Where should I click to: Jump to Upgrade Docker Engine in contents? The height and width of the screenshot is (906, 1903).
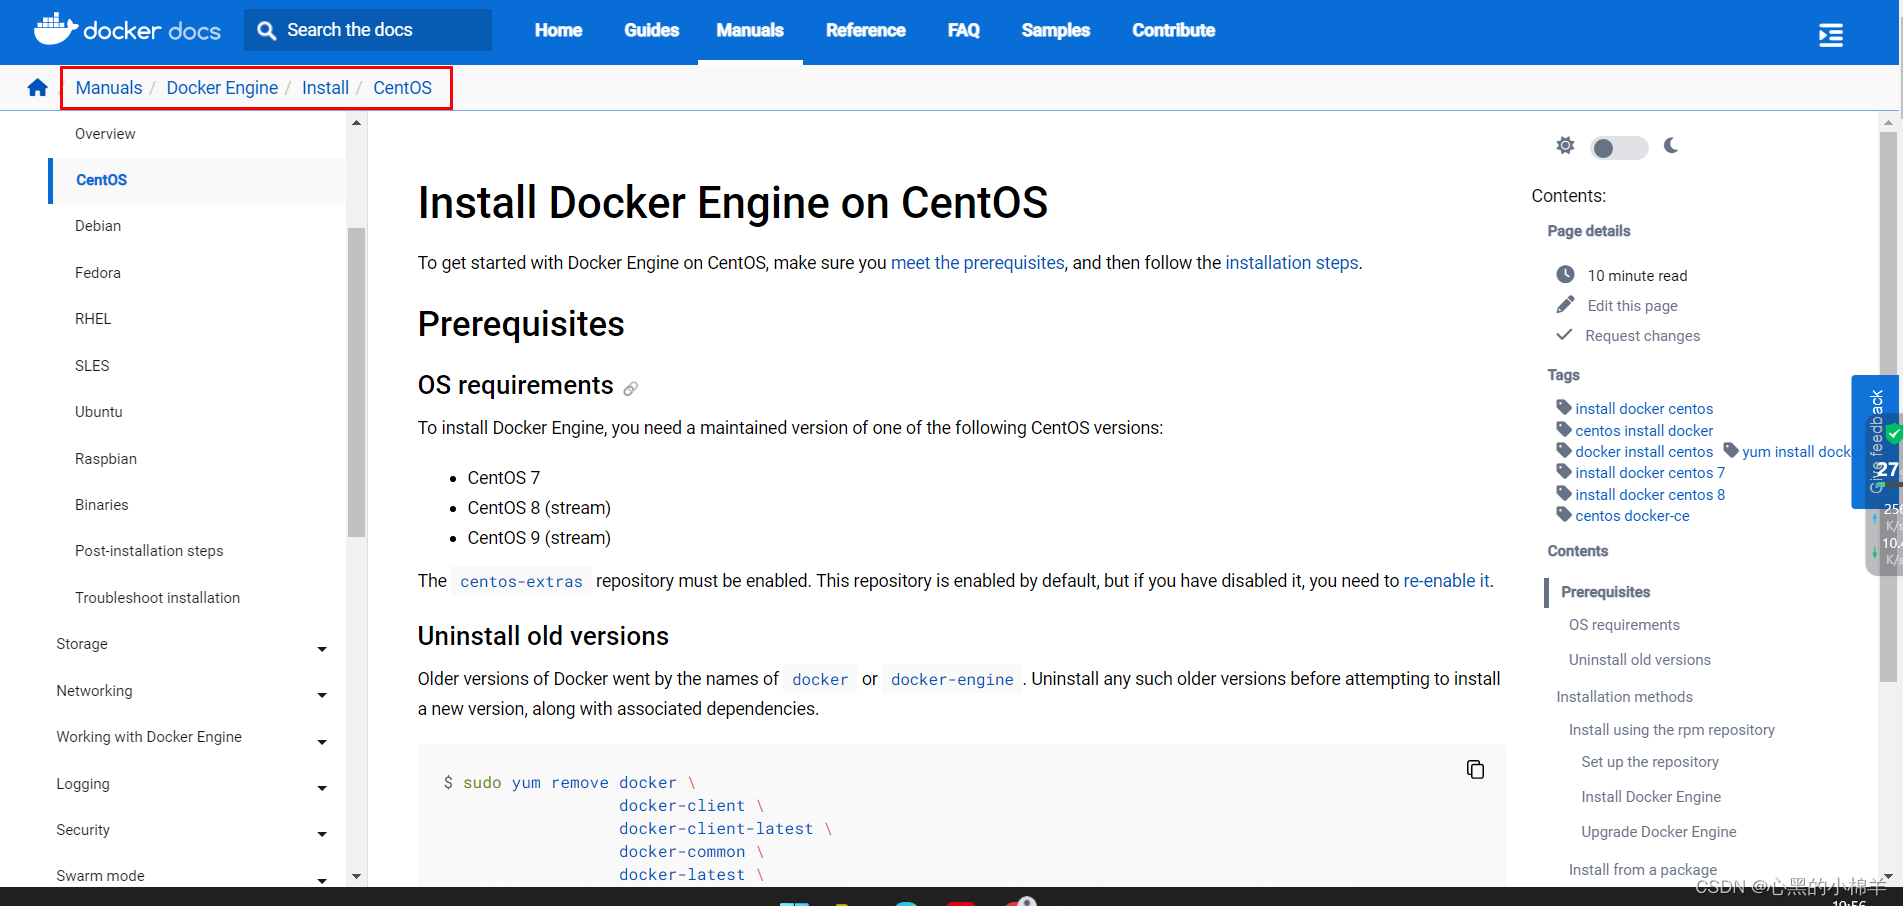[1659, 832]
